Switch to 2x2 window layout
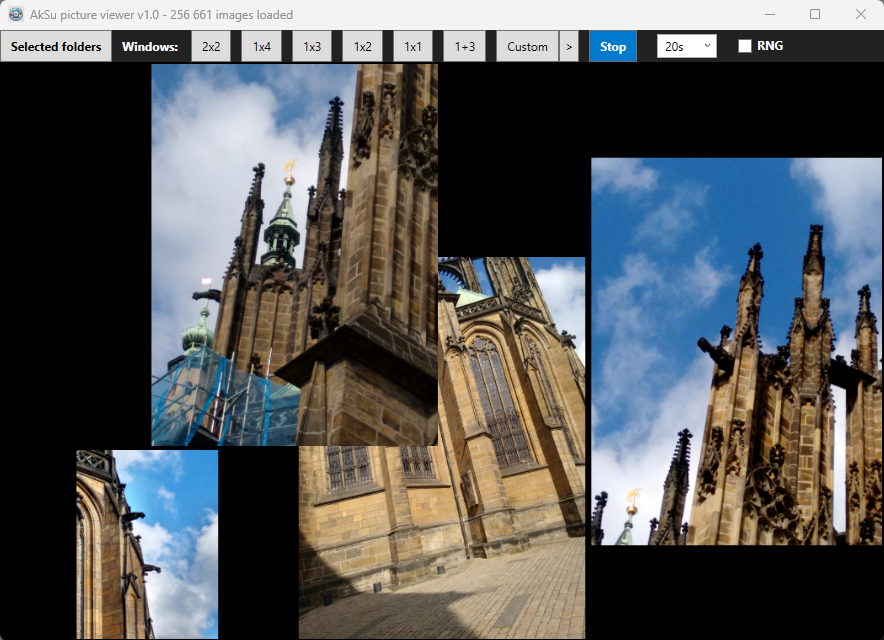 click(211, 47)
